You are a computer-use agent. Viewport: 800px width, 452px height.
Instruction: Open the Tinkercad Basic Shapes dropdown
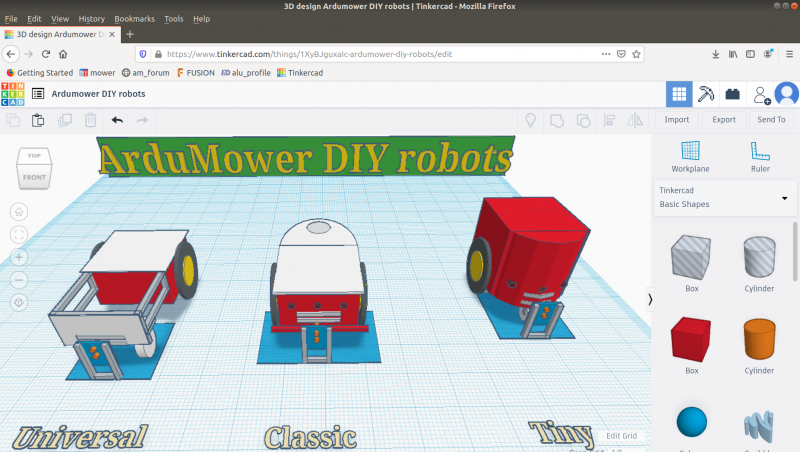pos(724,197)
